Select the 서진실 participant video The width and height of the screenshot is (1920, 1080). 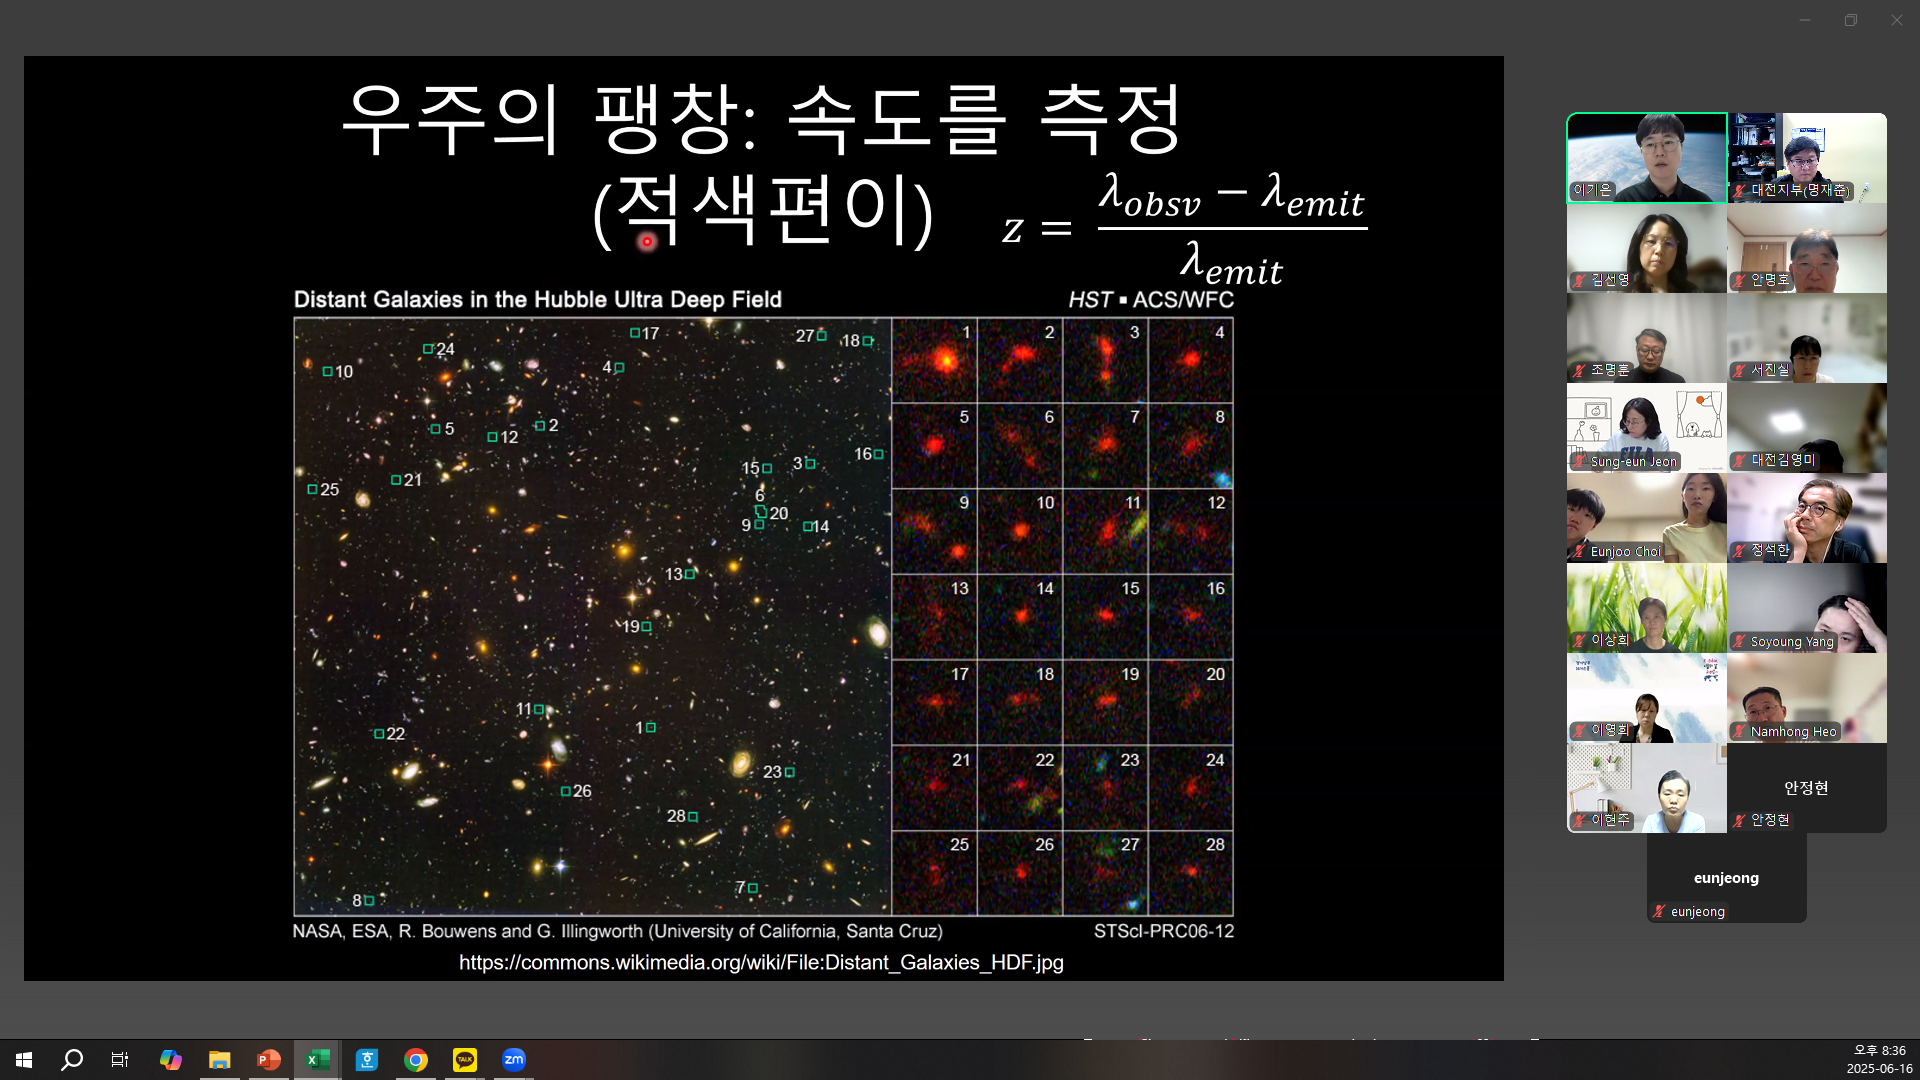point(1807,338)
